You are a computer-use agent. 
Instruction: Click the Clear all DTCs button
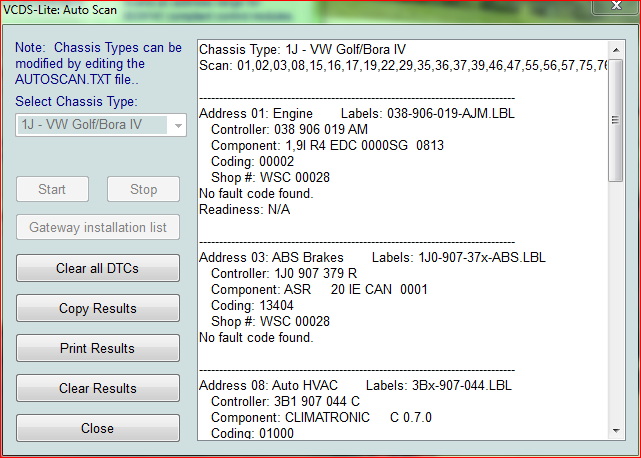point(98,268)
